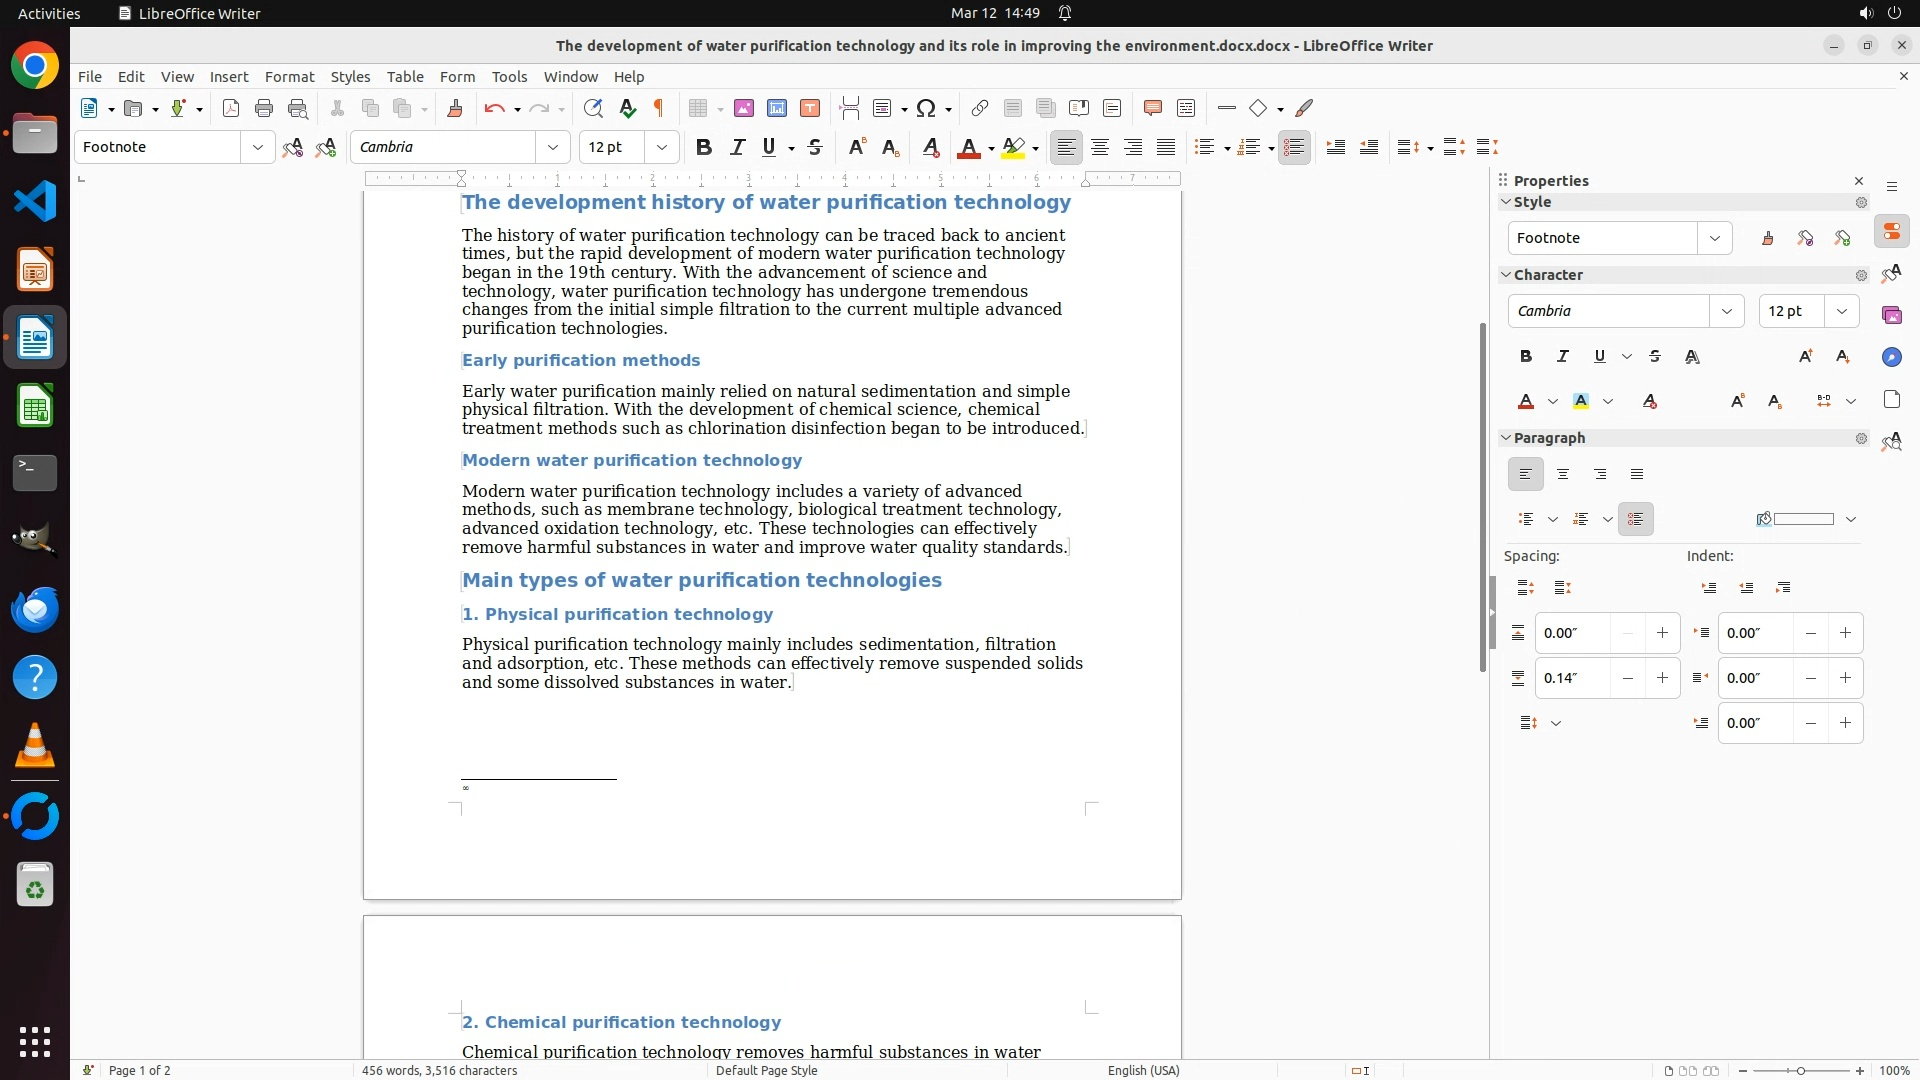Screen dimensions: 1920x1080
Task: Enable justified alignment in toolbar
Action: [x=1166, y=148]
